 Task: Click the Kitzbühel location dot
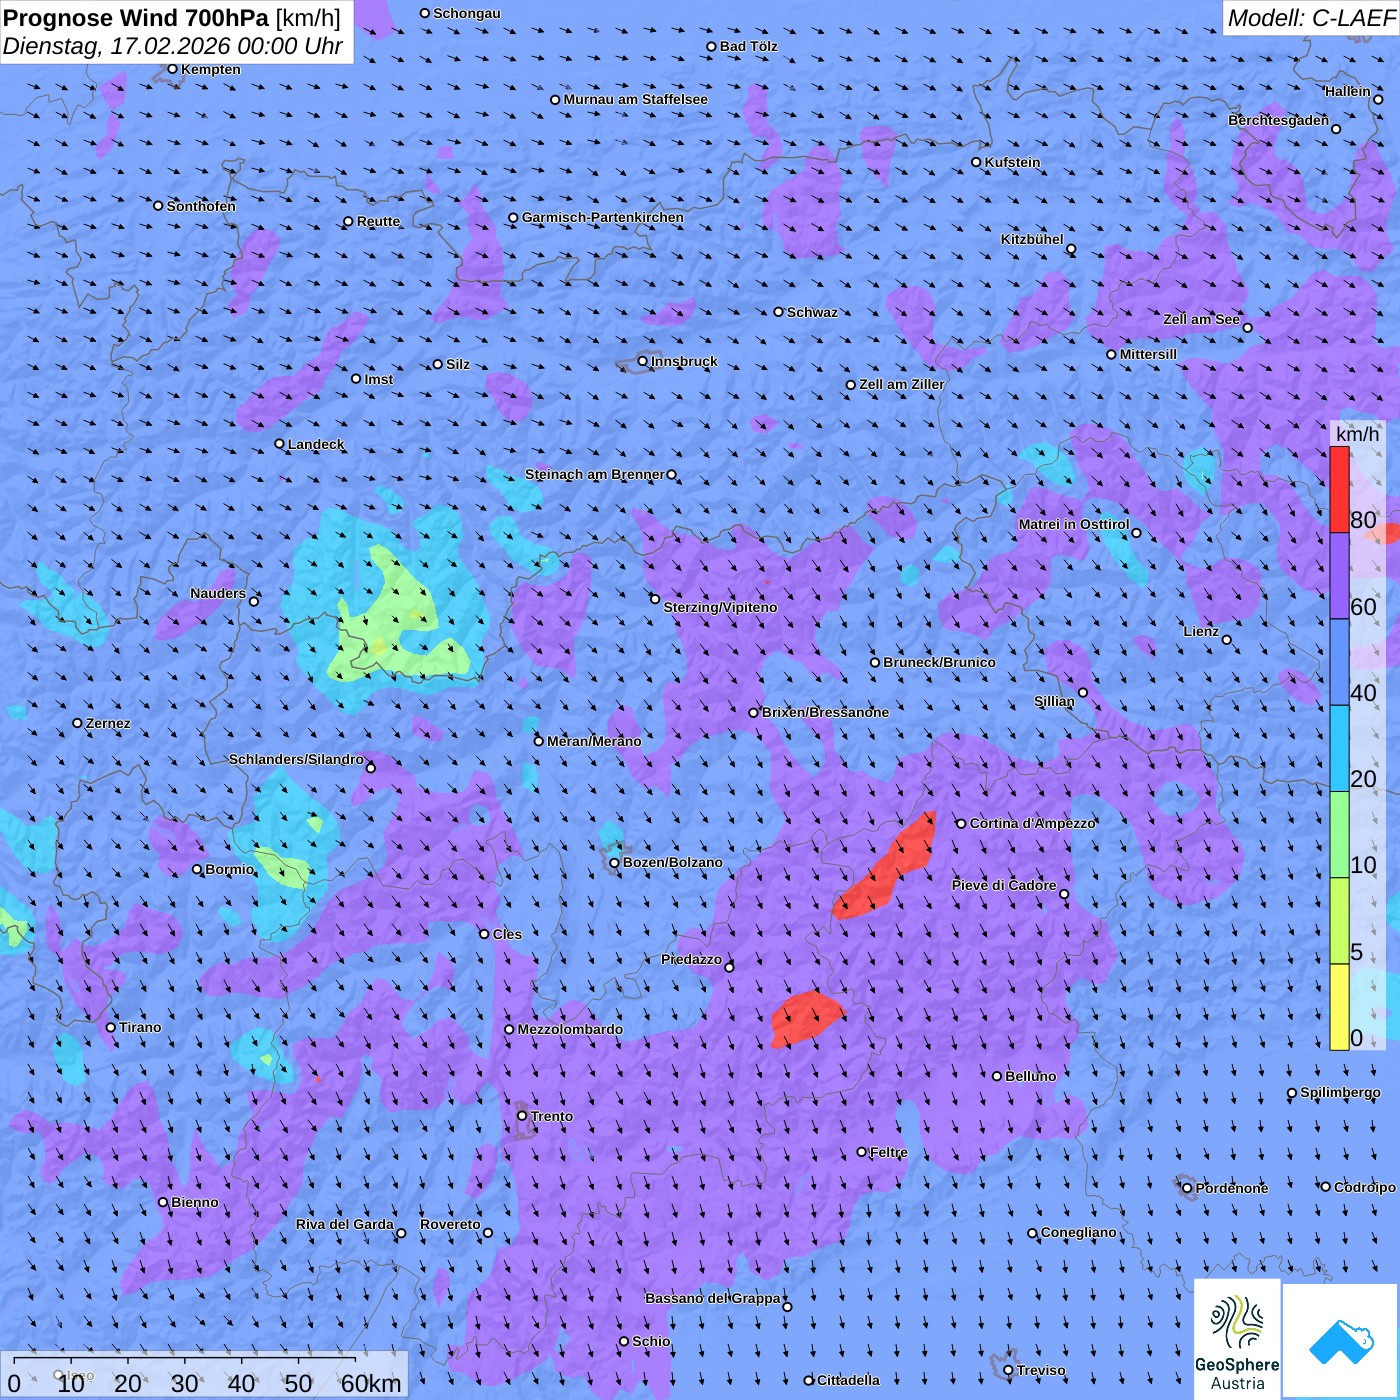(x=1071, y=249)
